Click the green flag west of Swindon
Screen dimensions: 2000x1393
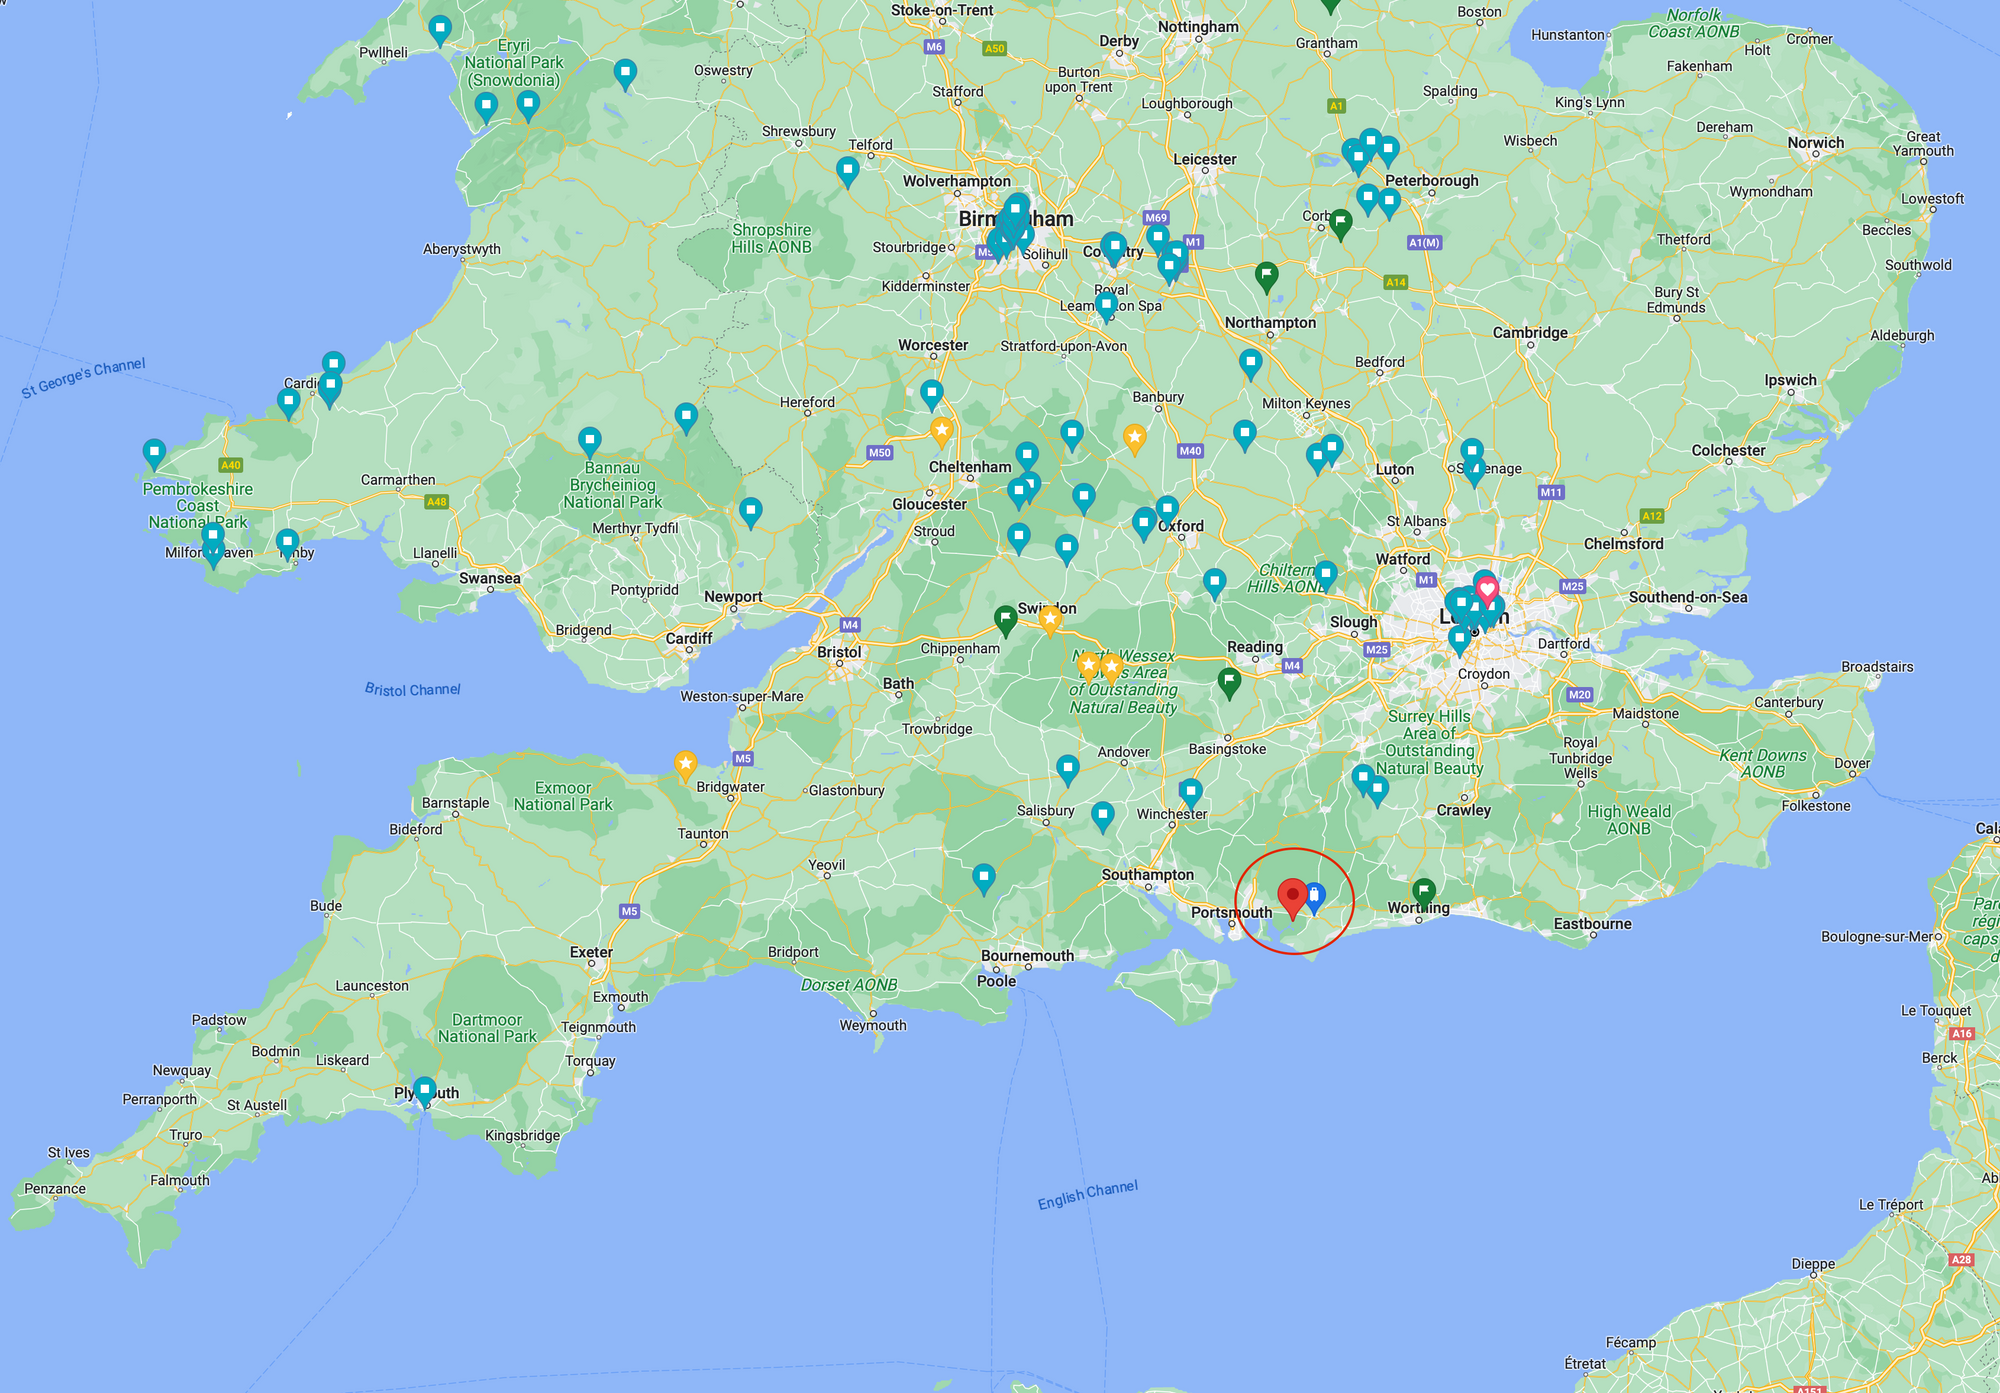(x=1006, y=619)
